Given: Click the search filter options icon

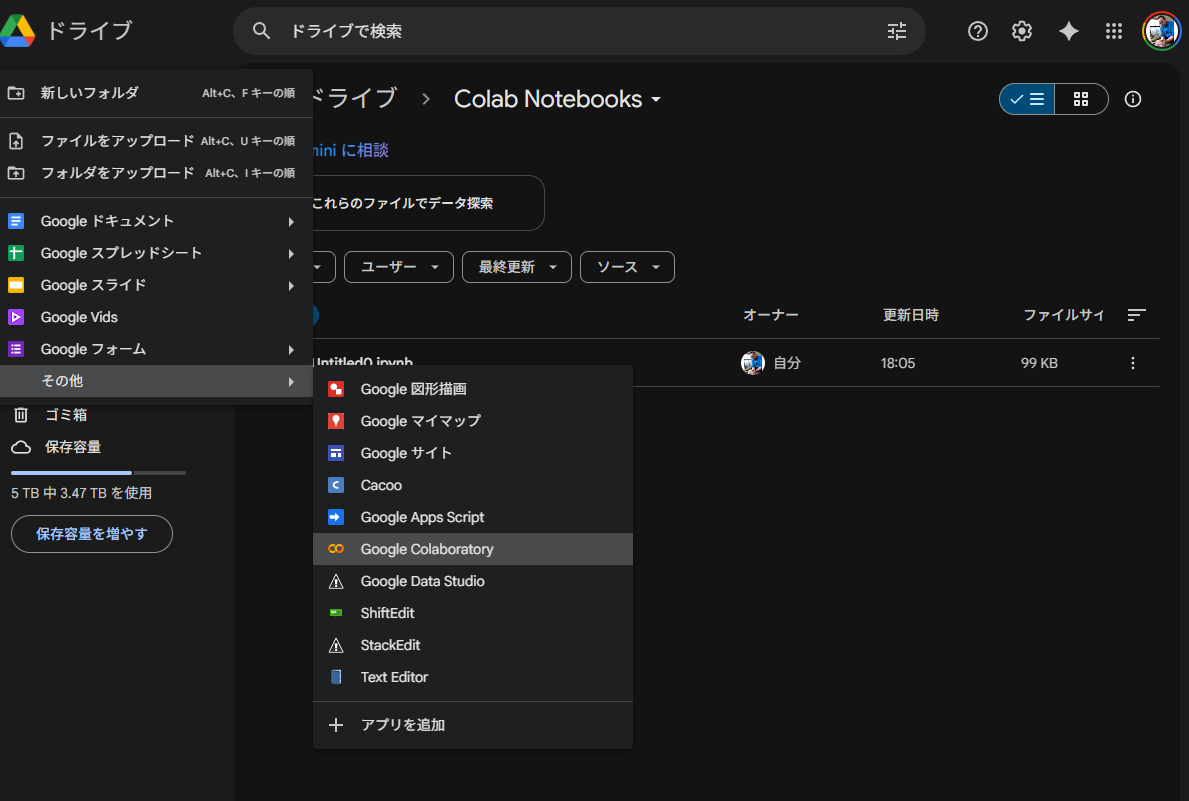Looking at the screenshot, I should (897, 31).
